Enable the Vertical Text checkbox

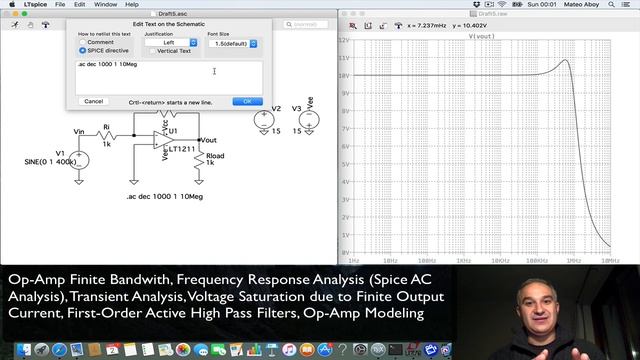click(153, 51)
